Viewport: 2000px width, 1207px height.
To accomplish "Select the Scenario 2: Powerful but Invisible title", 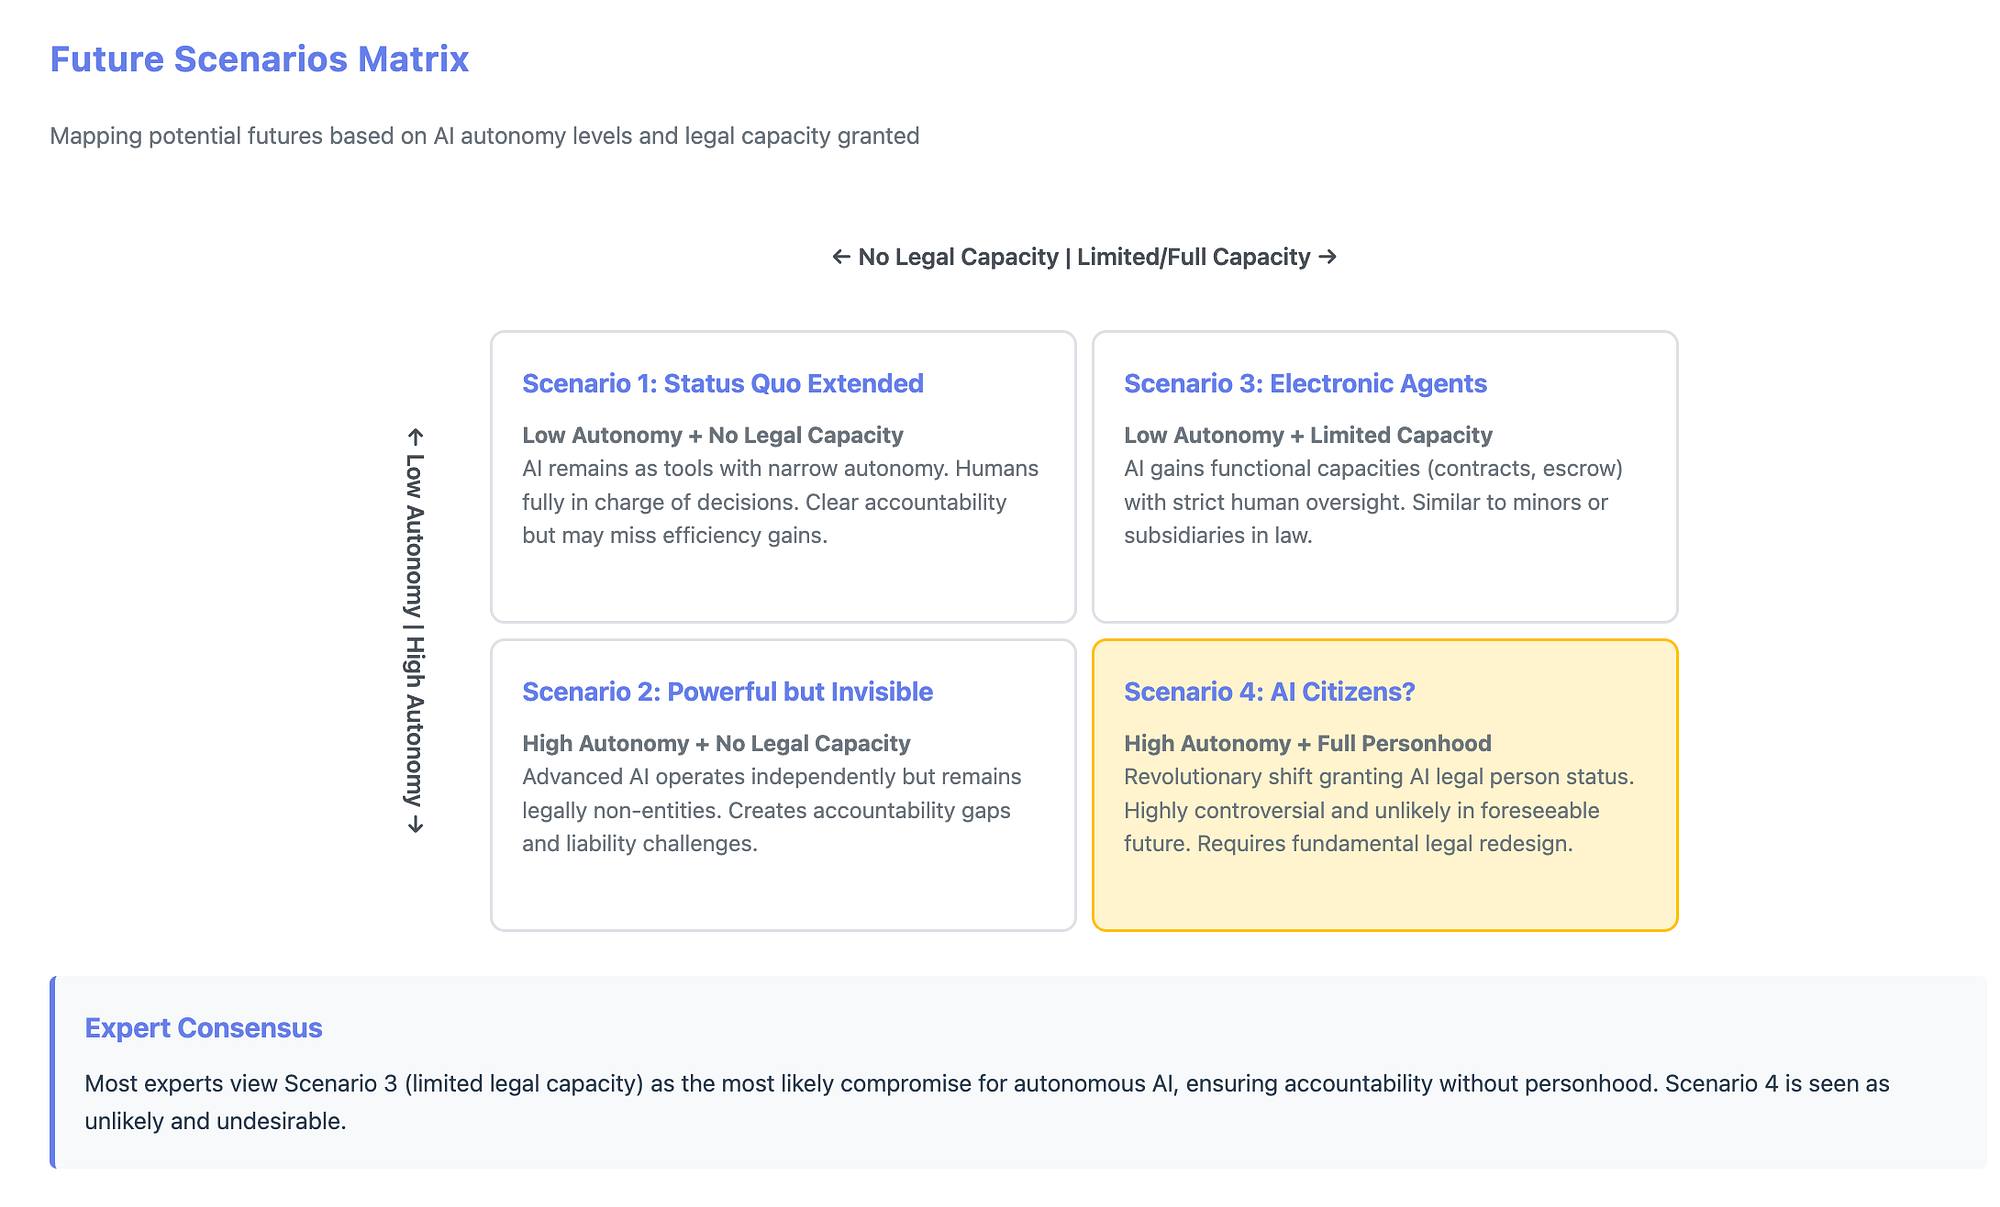I will coord(727,691).
